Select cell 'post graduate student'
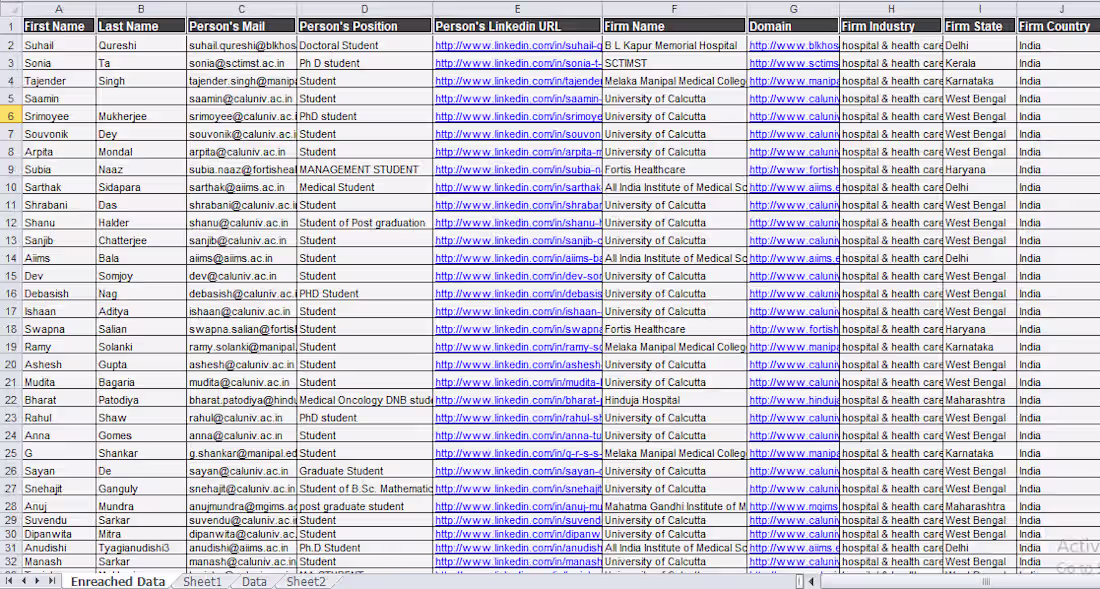The image size is (1100, 589). click(x=365, y=506)
